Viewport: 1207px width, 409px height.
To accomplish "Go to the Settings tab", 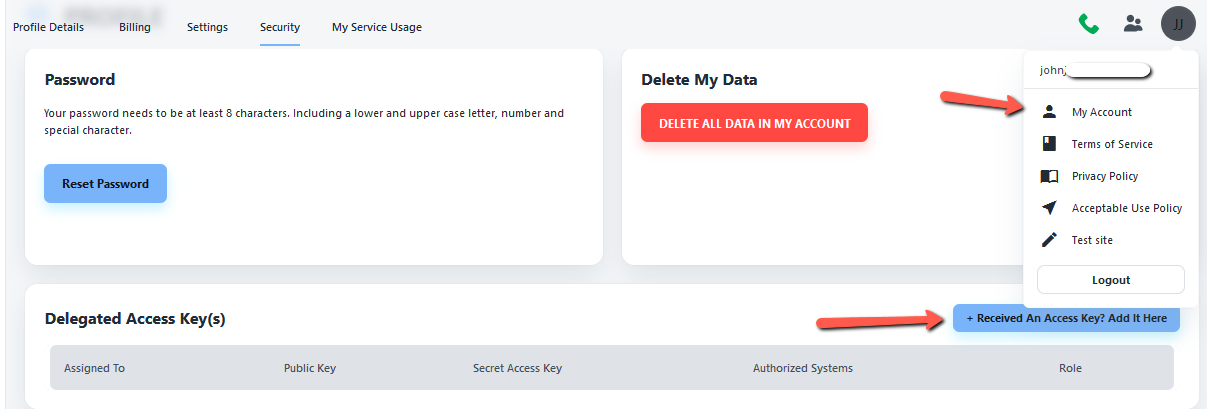I will coord(207,27).
